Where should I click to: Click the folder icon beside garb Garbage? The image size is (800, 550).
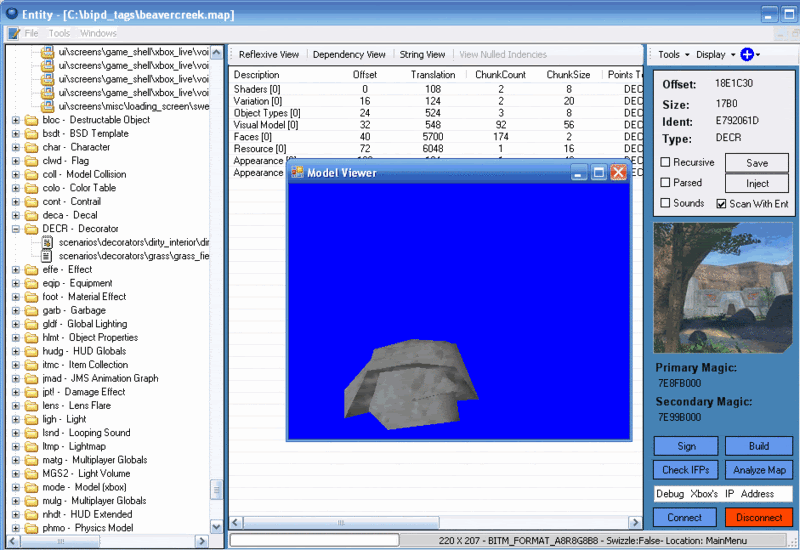click(32, 311)
